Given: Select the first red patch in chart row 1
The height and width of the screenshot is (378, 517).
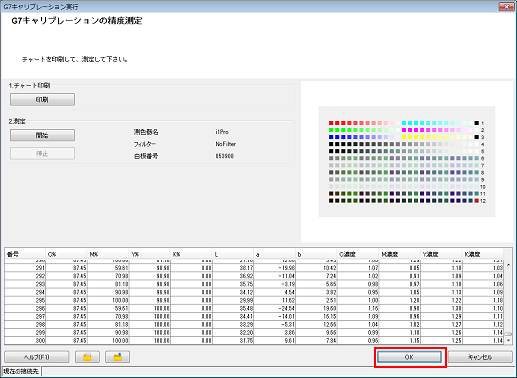Looking at the screenshot, I should pyautogui.click(x=331, y=123).
